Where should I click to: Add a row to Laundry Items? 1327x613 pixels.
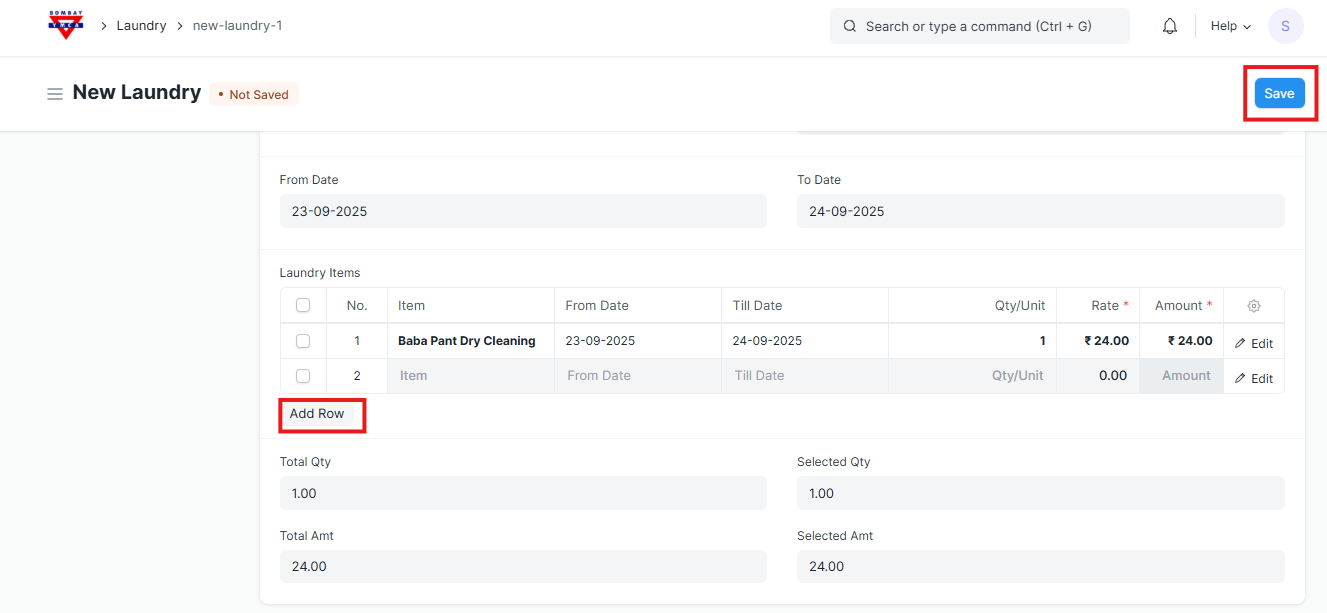pyautogui.click(x=317, y=414)
